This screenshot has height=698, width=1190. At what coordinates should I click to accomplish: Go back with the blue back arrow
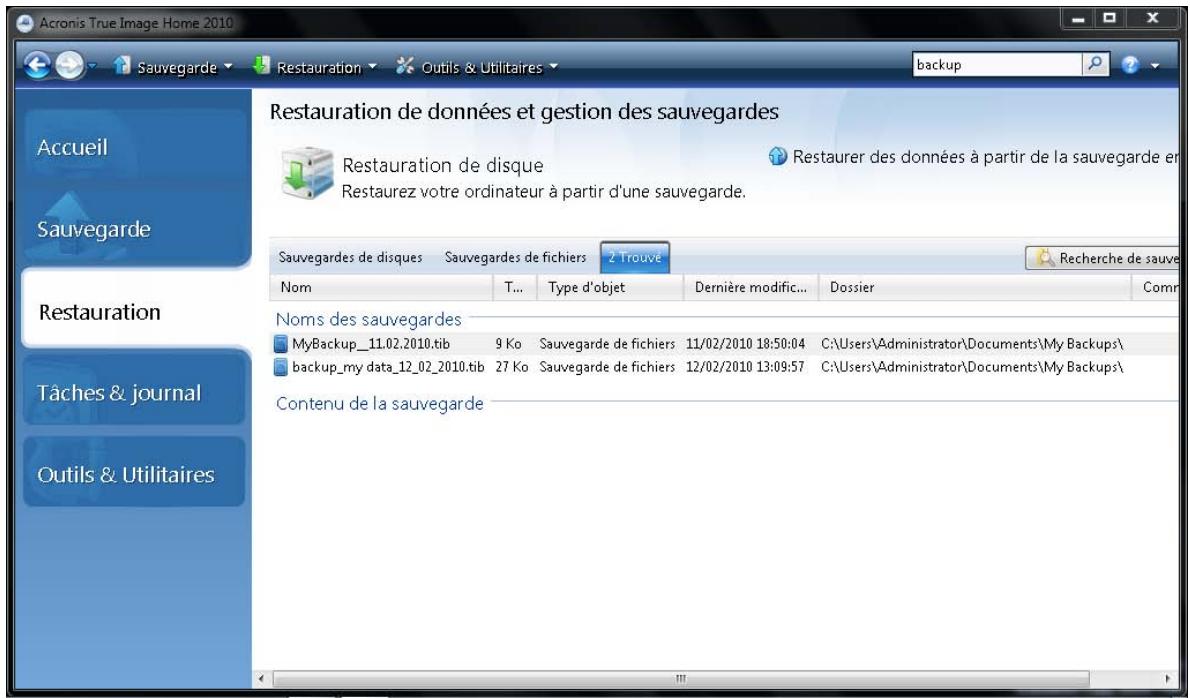37,66
